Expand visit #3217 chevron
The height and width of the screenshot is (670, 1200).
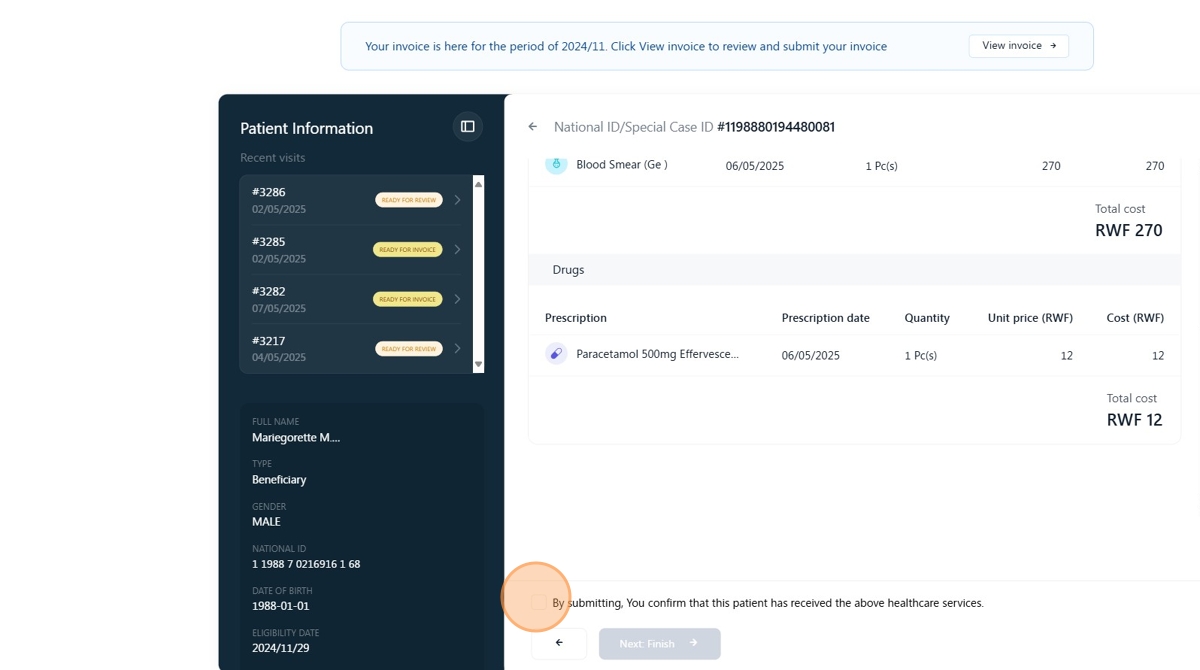tap(457, 348)
